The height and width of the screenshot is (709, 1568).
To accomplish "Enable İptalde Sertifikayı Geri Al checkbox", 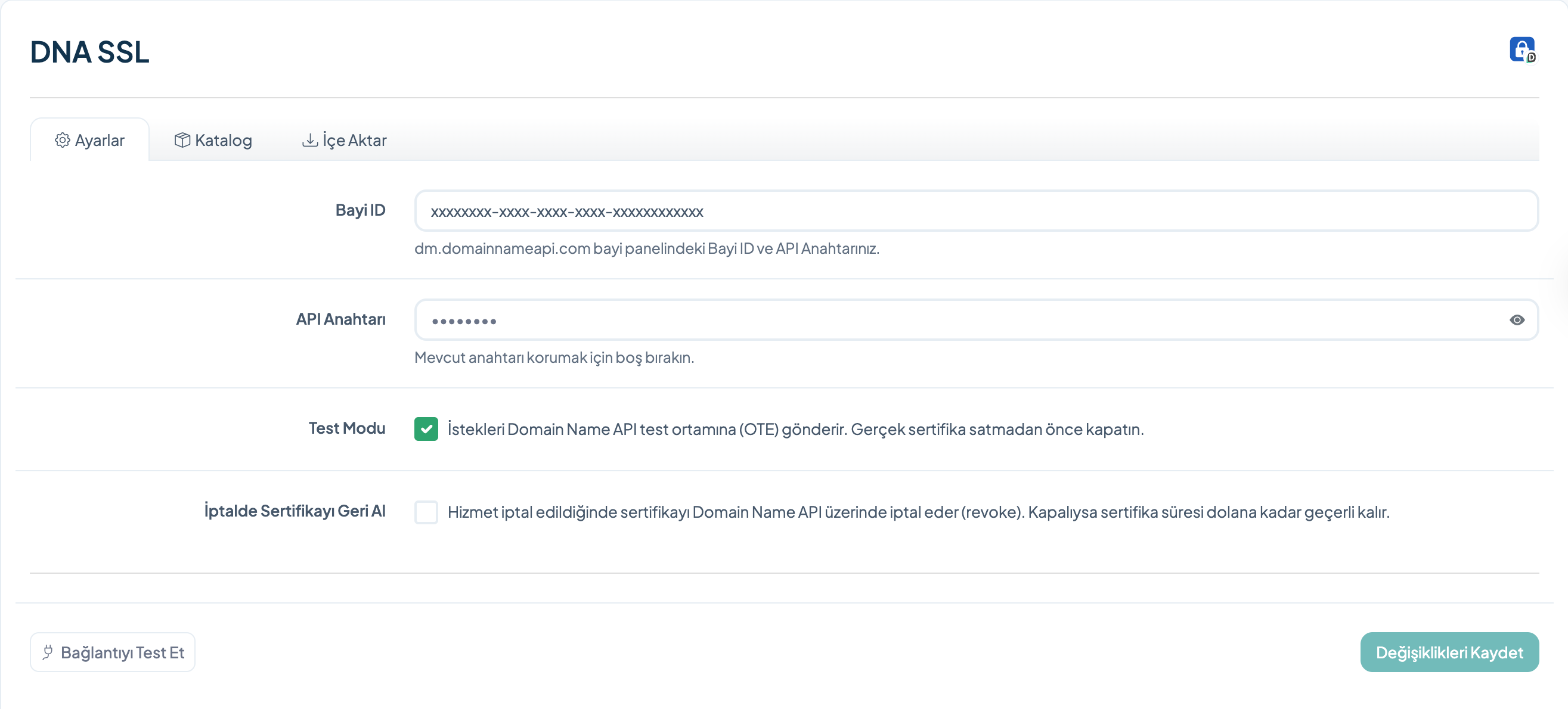I will click(x=426, y=512).
